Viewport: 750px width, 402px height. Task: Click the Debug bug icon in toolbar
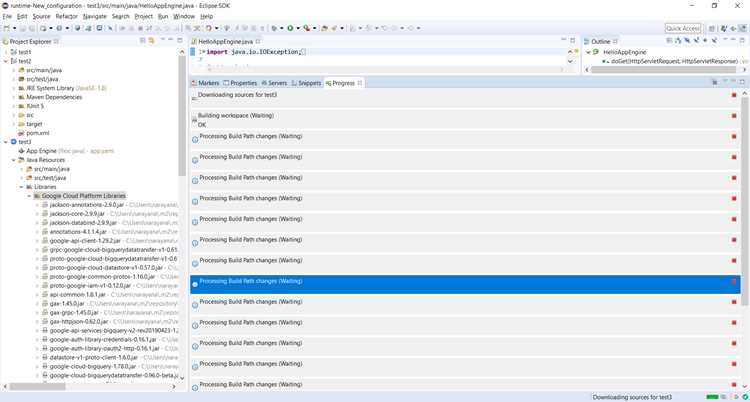(x=274, y=28)
